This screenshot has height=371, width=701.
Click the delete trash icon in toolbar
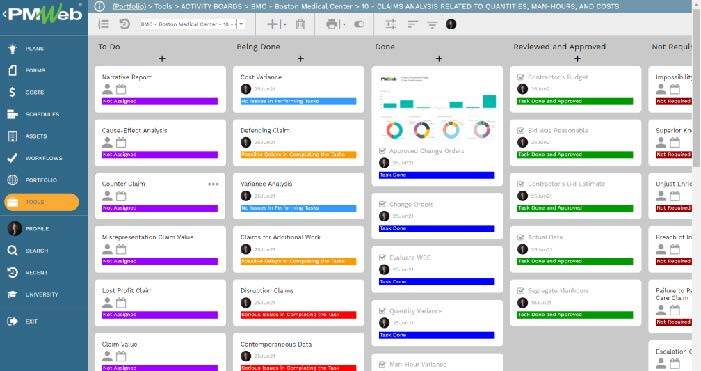point(300,24)
